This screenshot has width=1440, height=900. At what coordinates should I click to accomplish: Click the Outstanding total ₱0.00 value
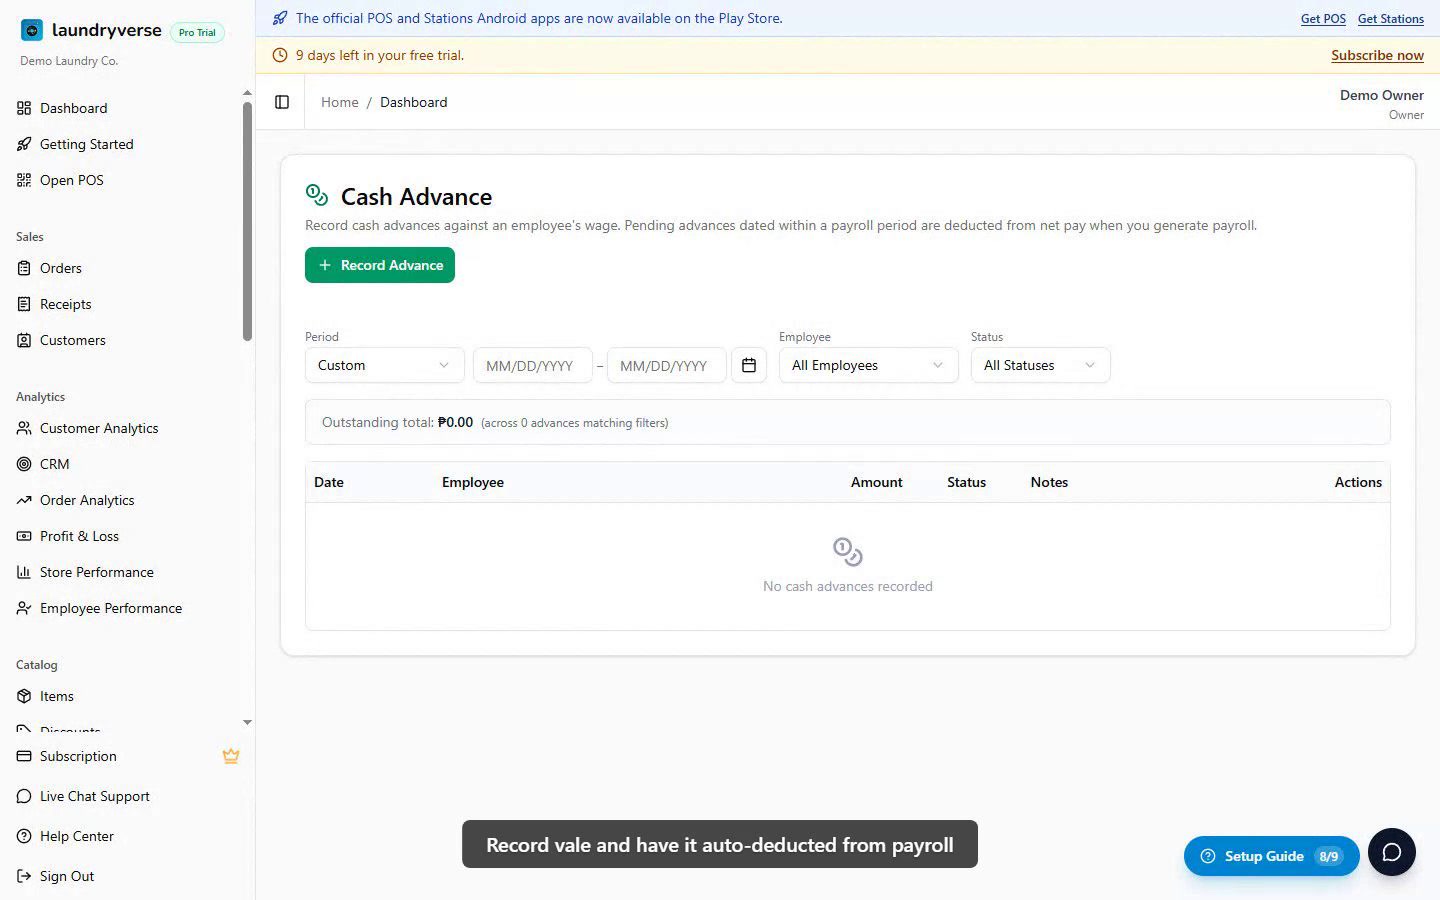(456, 422)
